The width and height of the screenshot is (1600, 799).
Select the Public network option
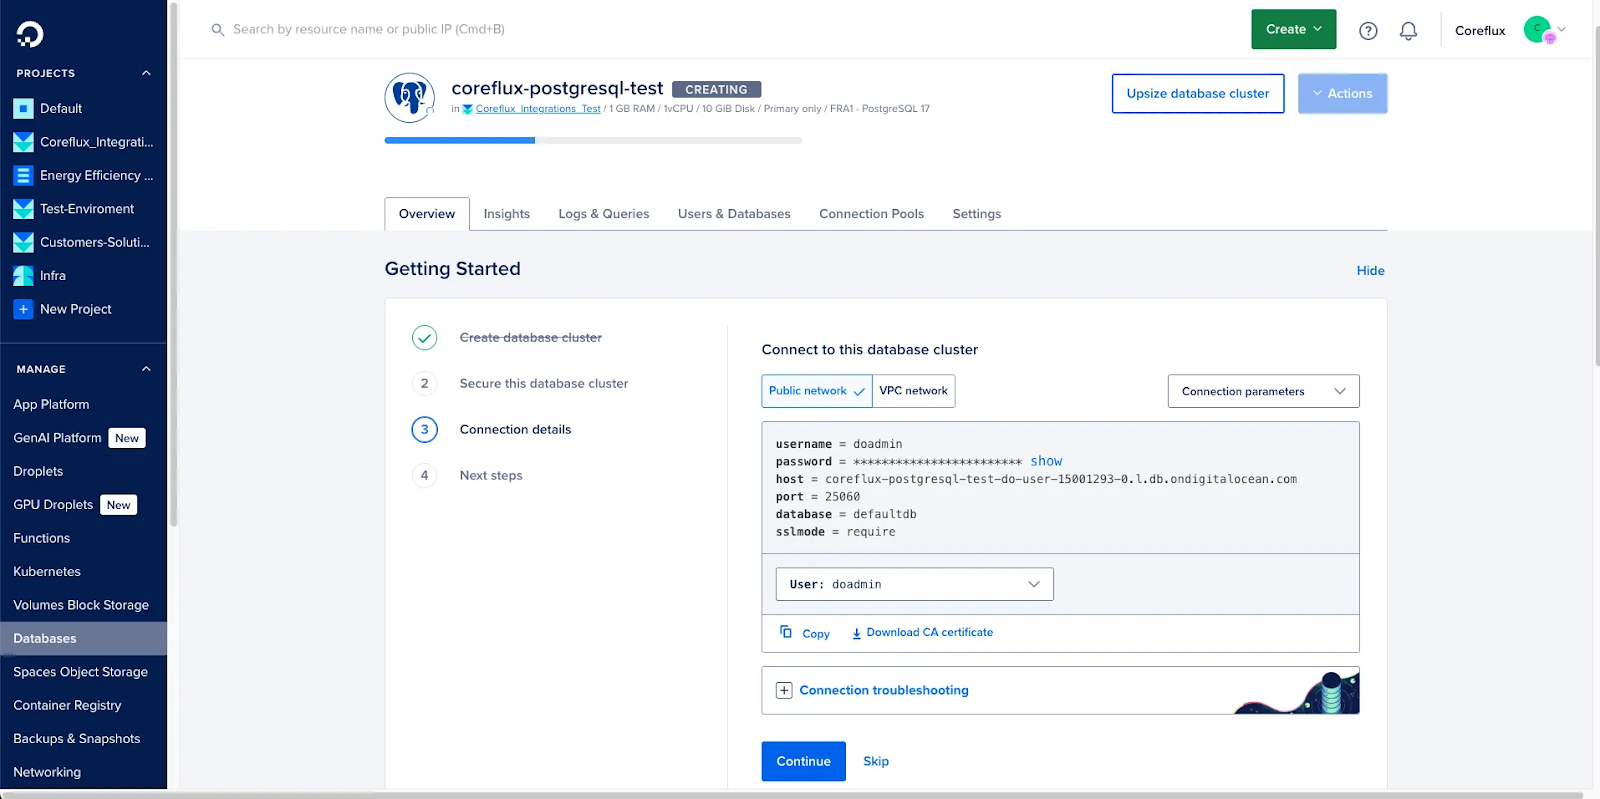click(817, 391)
